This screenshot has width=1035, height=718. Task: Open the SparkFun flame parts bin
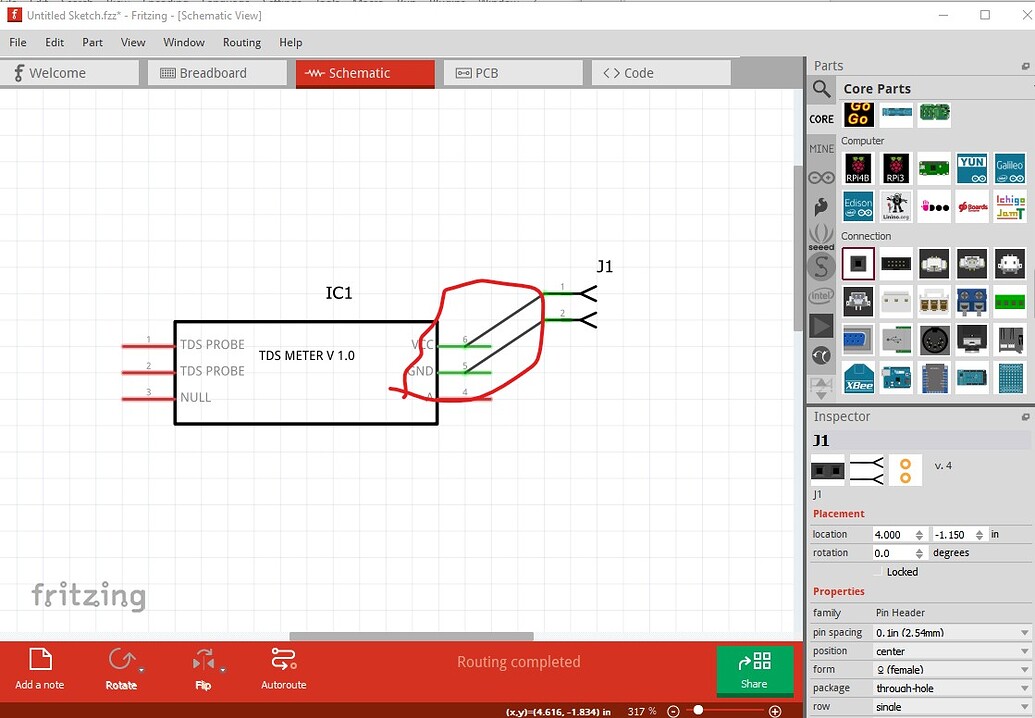pos(821,207)
